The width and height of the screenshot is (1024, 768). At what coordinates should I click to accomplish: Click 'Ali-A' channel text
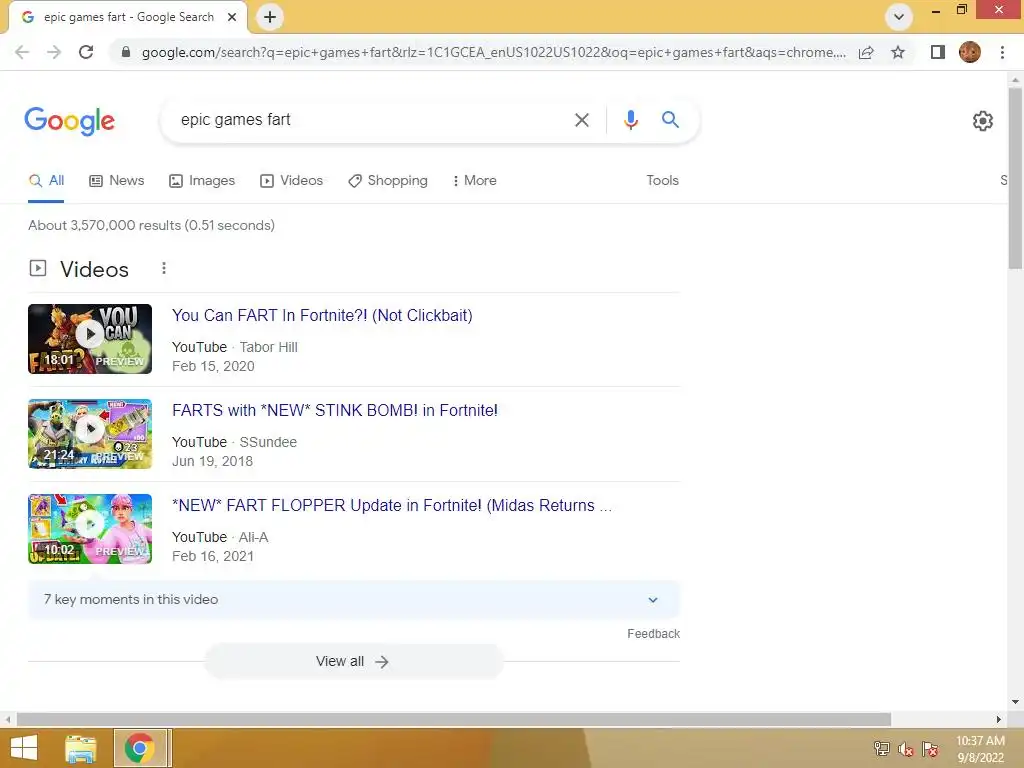253,537
